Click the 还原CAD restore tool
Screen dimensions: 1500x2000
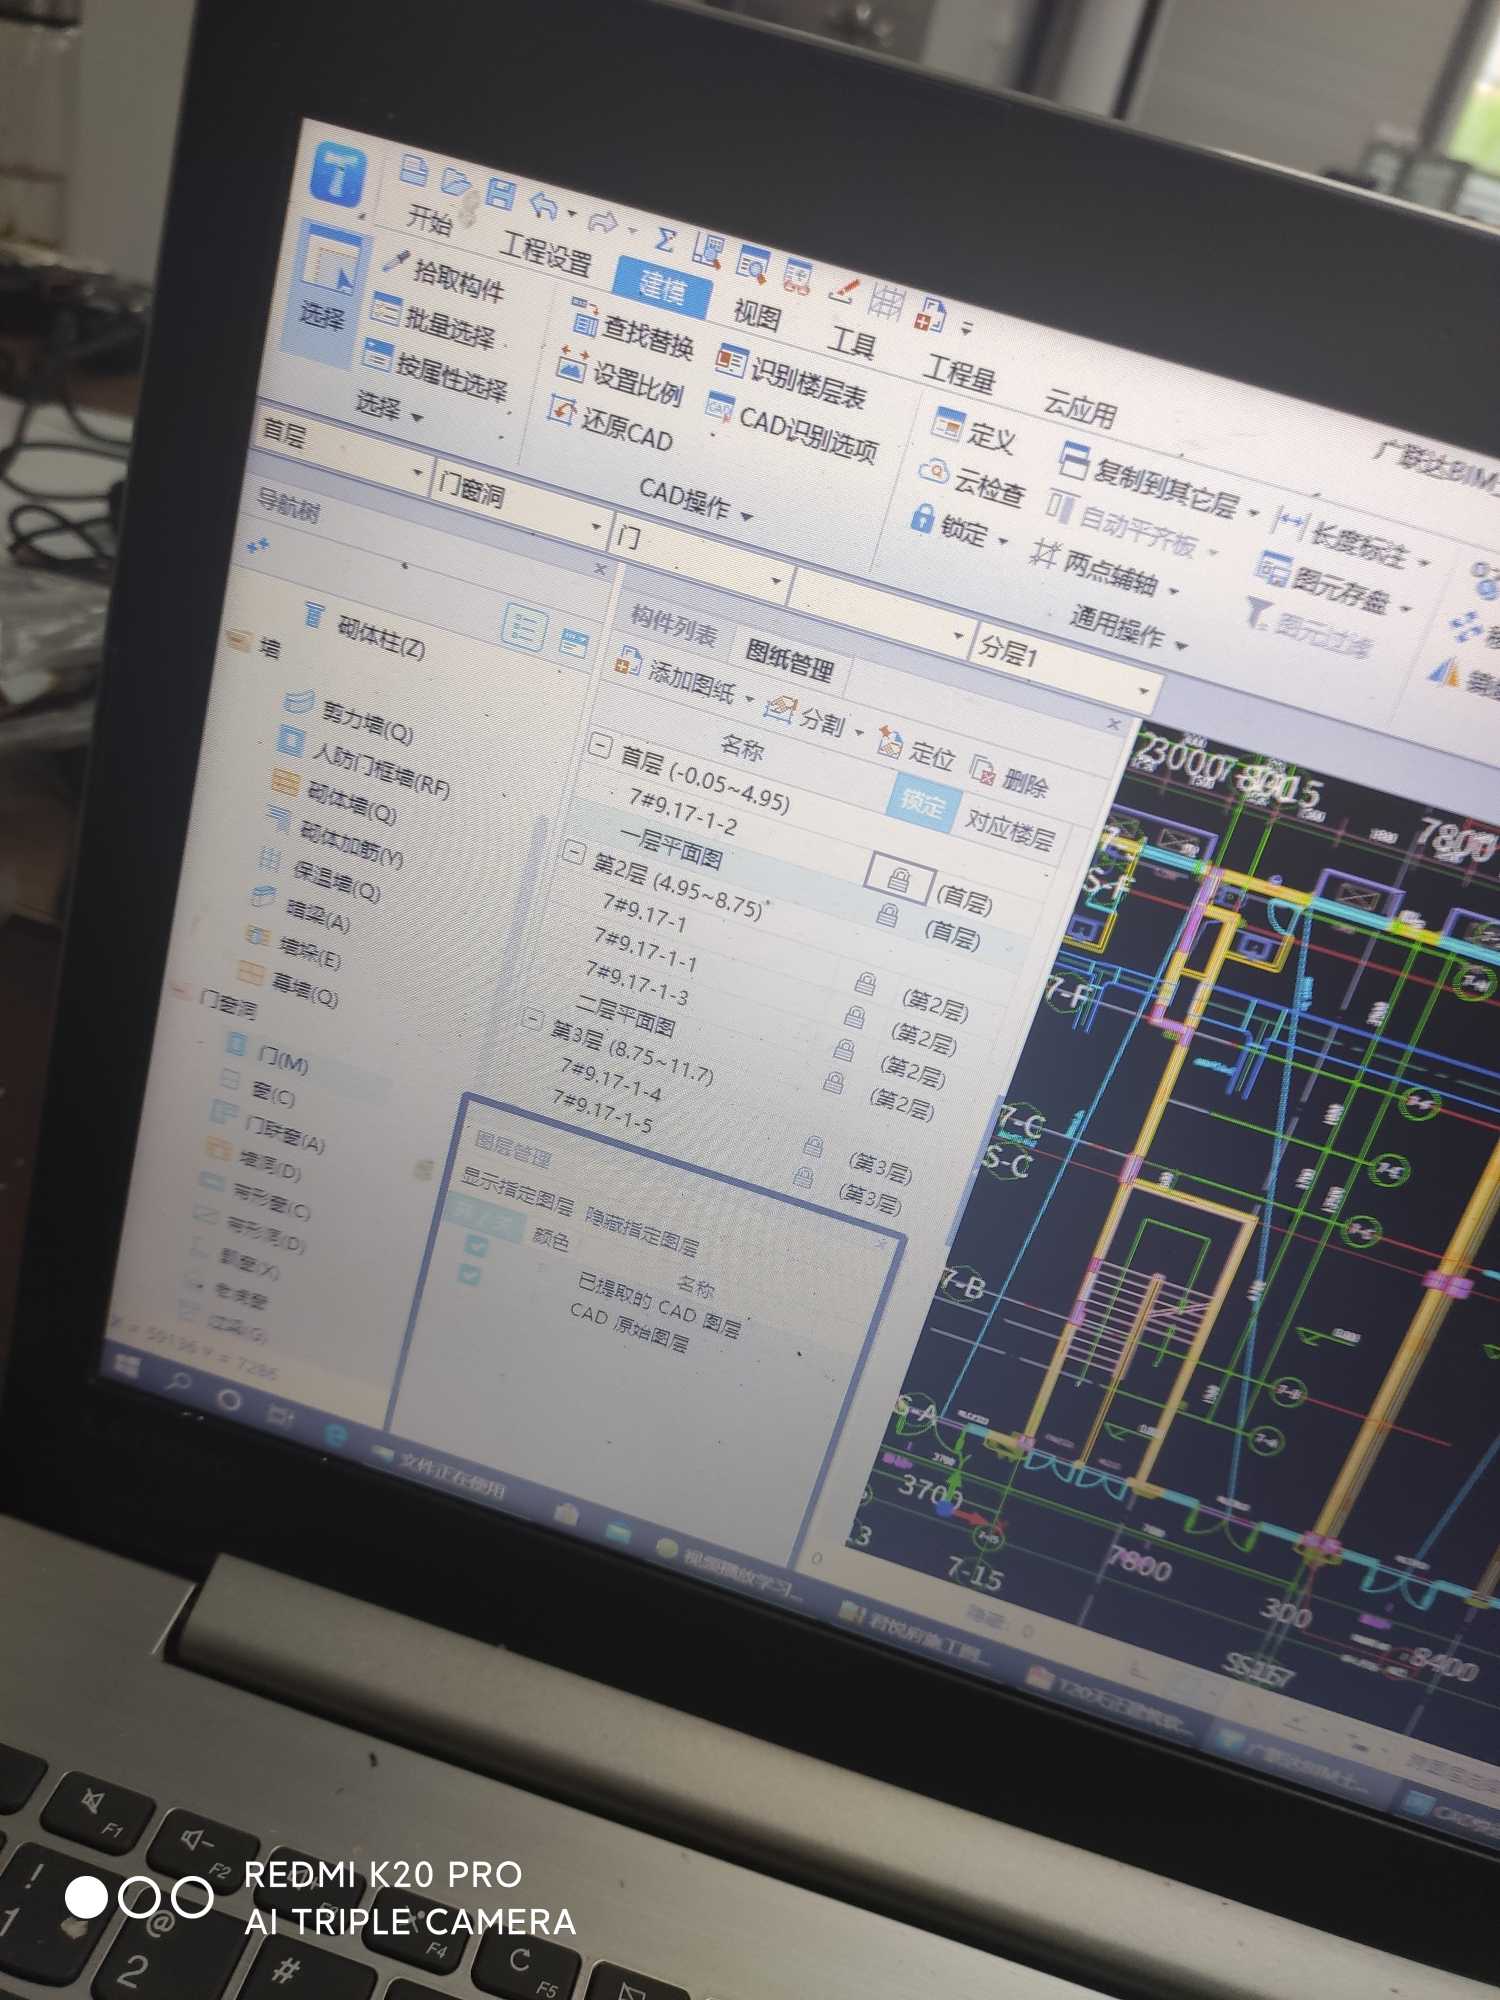[612, 423]
